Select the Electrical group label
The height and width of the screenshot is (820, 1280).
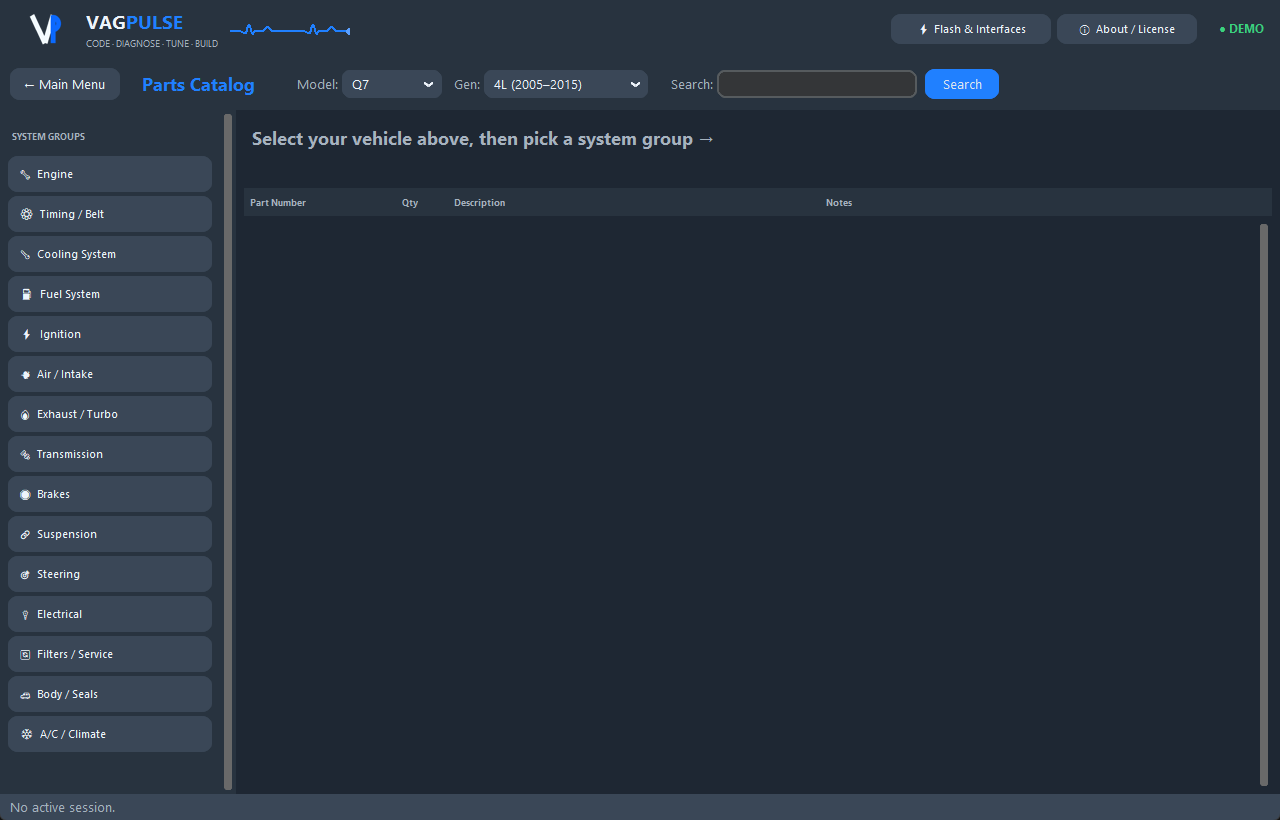click(x=59, y=614)
